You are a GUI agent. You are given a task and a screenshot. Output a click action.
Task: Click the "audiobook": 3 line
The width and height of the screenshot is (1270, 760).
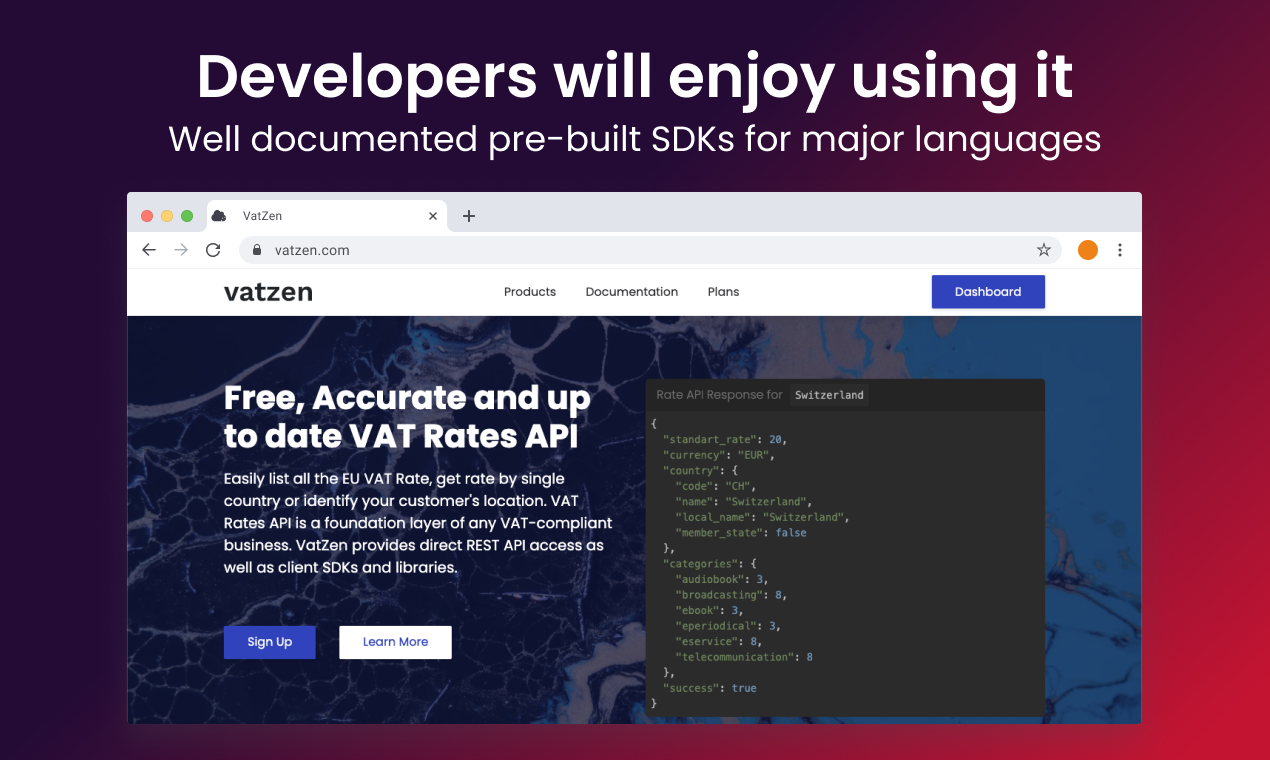(x=723, y=579)
